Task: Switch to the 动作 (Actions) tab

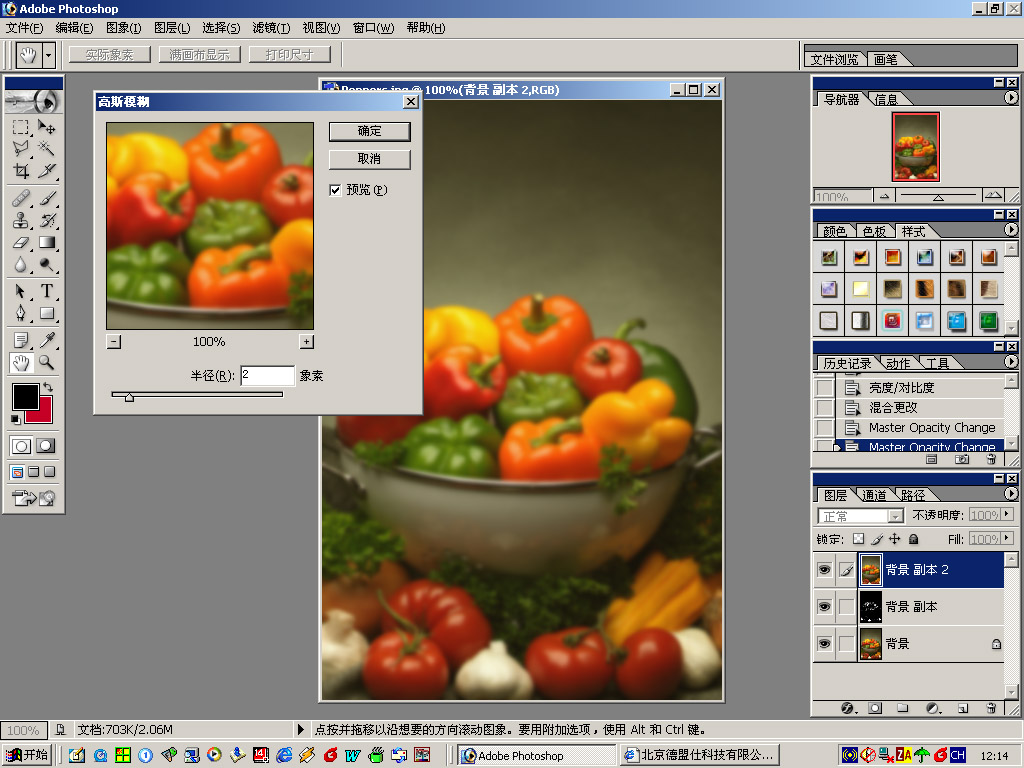Action: pos(898,363)
